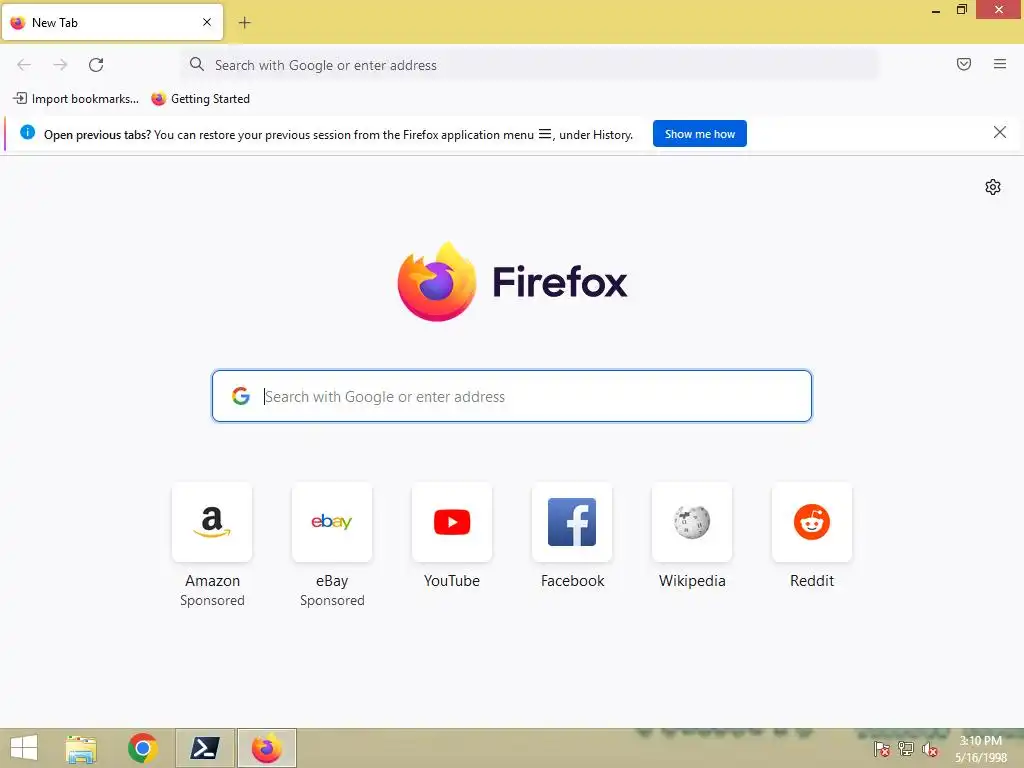Reload the page with the refresh icon

point(96,65)
